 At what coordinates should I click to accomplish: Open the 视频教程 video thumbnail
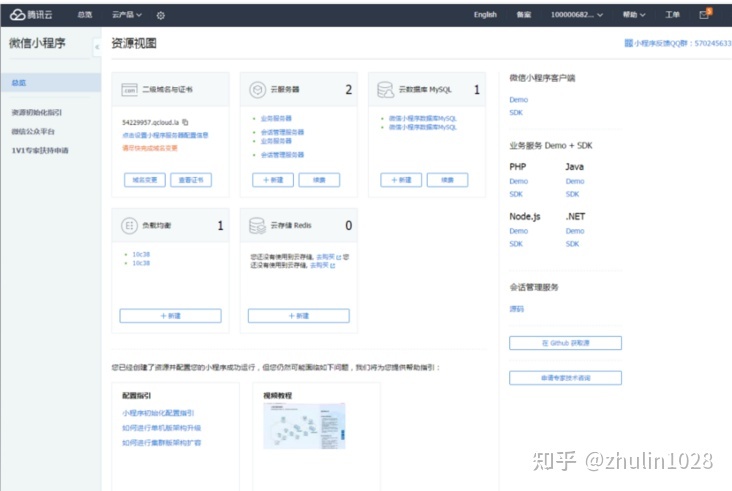[304, 426]
